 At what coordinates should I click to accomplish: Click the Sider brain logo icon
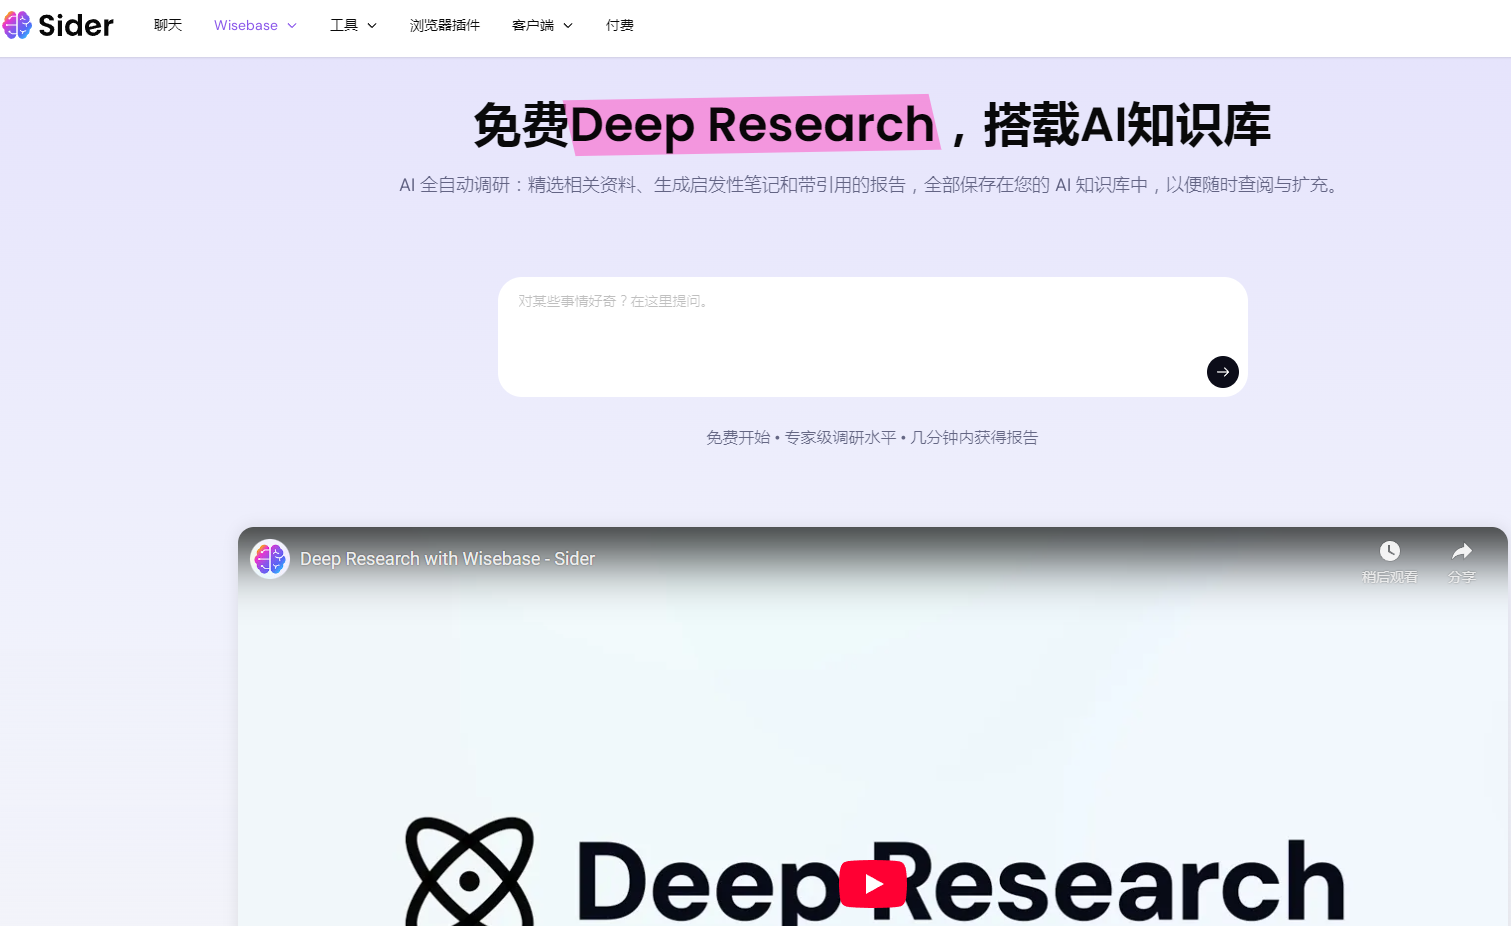tap(17, 25)
